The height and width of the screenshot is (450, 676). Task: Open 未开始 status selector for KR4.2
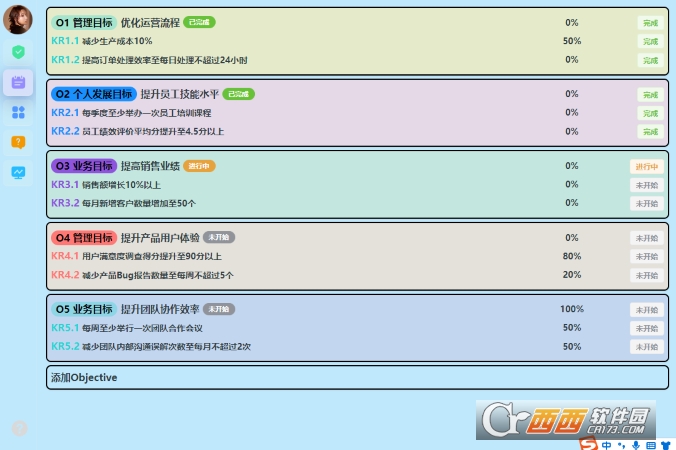[x=647, y=275]
